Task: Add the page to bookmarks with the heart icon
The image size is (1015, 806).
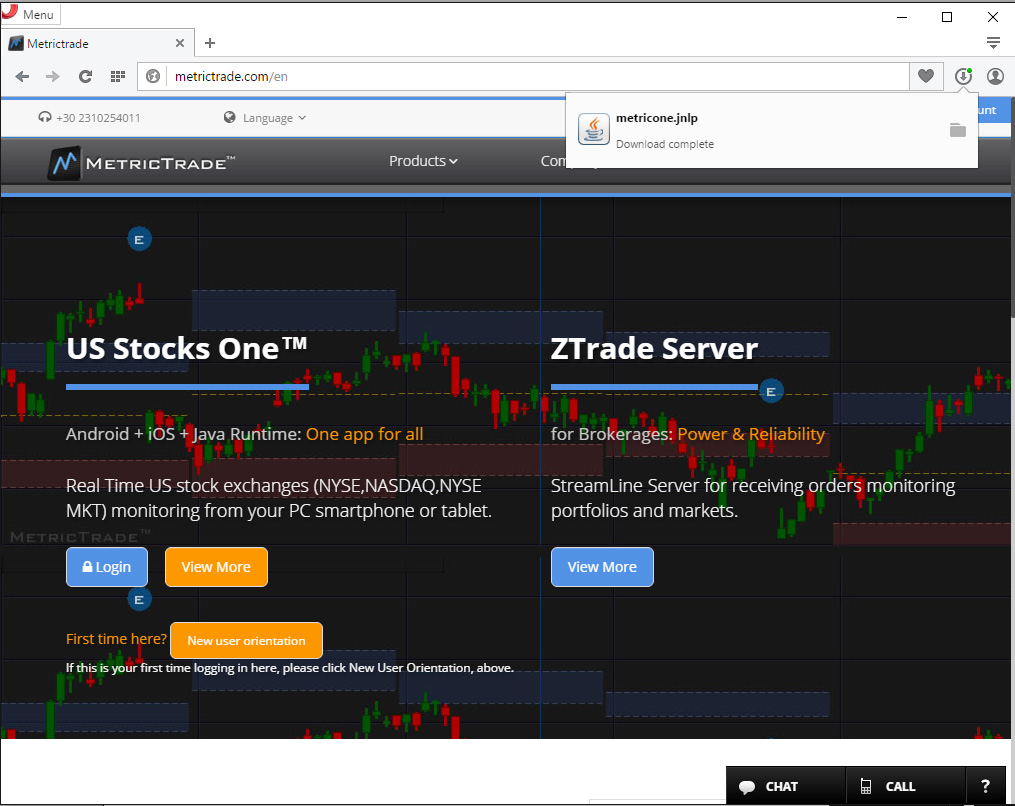Action: (x=926, y=76)
